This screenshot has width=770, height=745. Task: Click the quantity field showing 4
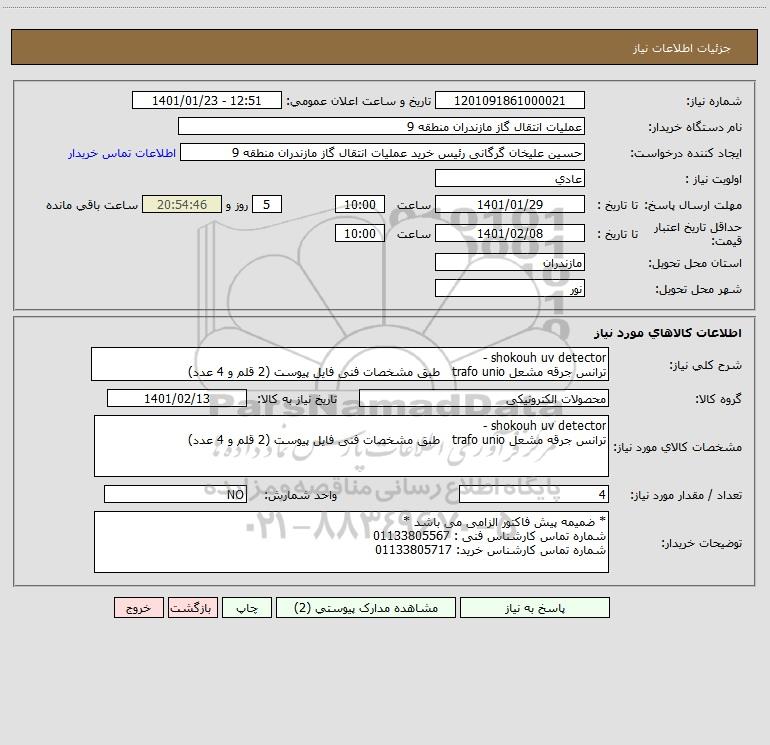(x=534, y=494)
